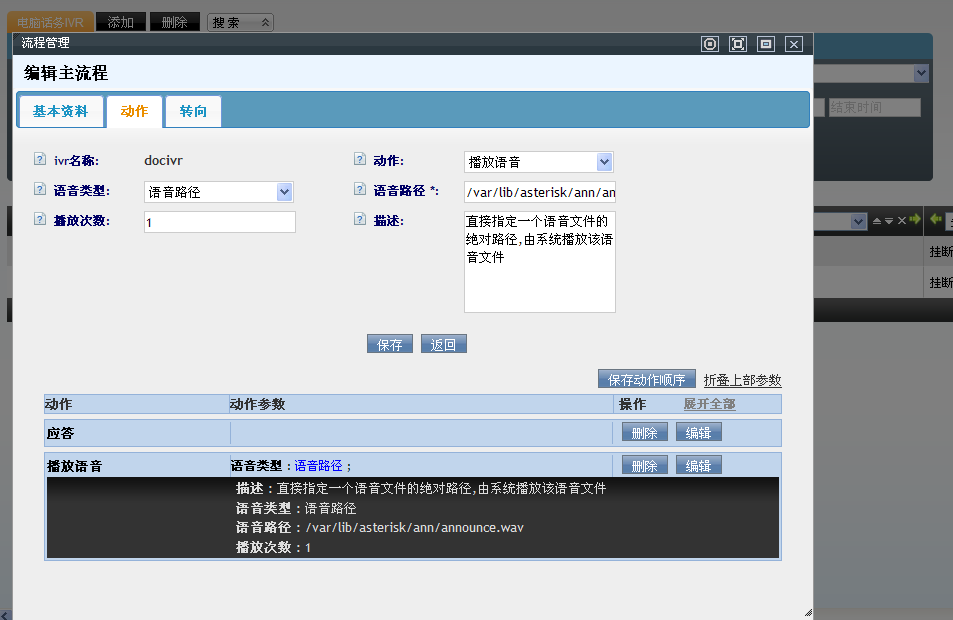Click the help icon beside 语音路径
The height and width of the screenshot is (620, 953).
360,189
